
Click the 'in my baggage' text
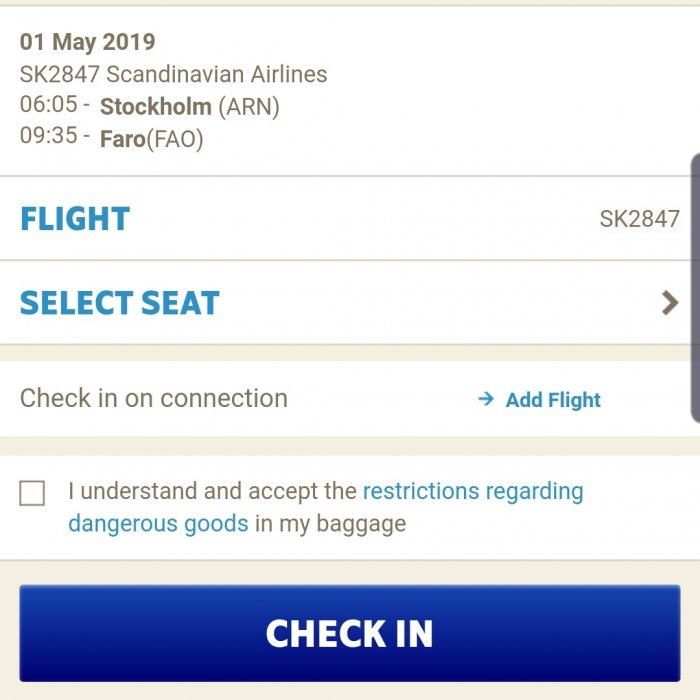pyautogui.click(x=330, y=523)
